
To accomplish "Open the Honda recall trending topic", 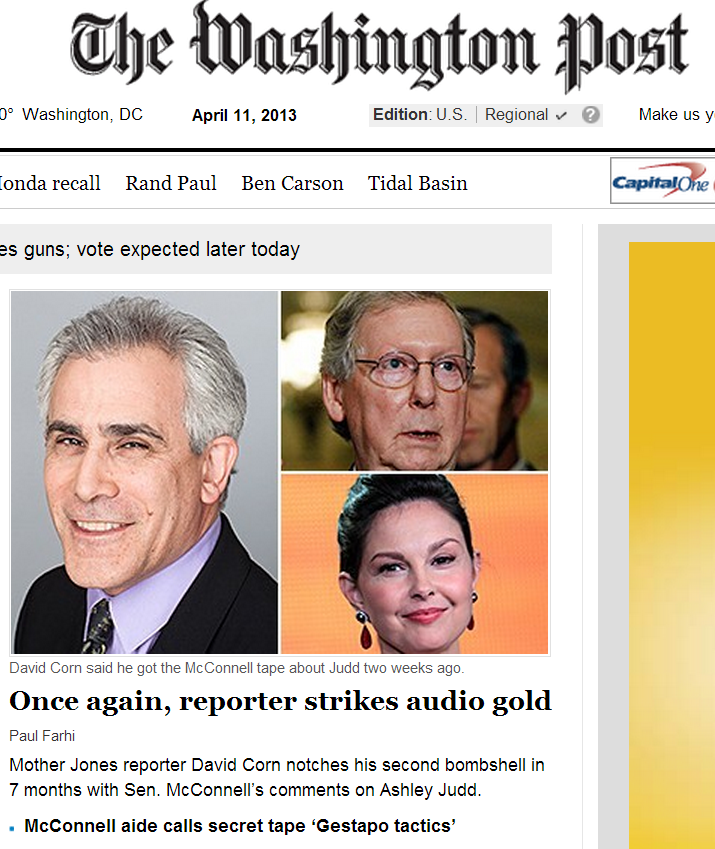I will tap(50, 184).
